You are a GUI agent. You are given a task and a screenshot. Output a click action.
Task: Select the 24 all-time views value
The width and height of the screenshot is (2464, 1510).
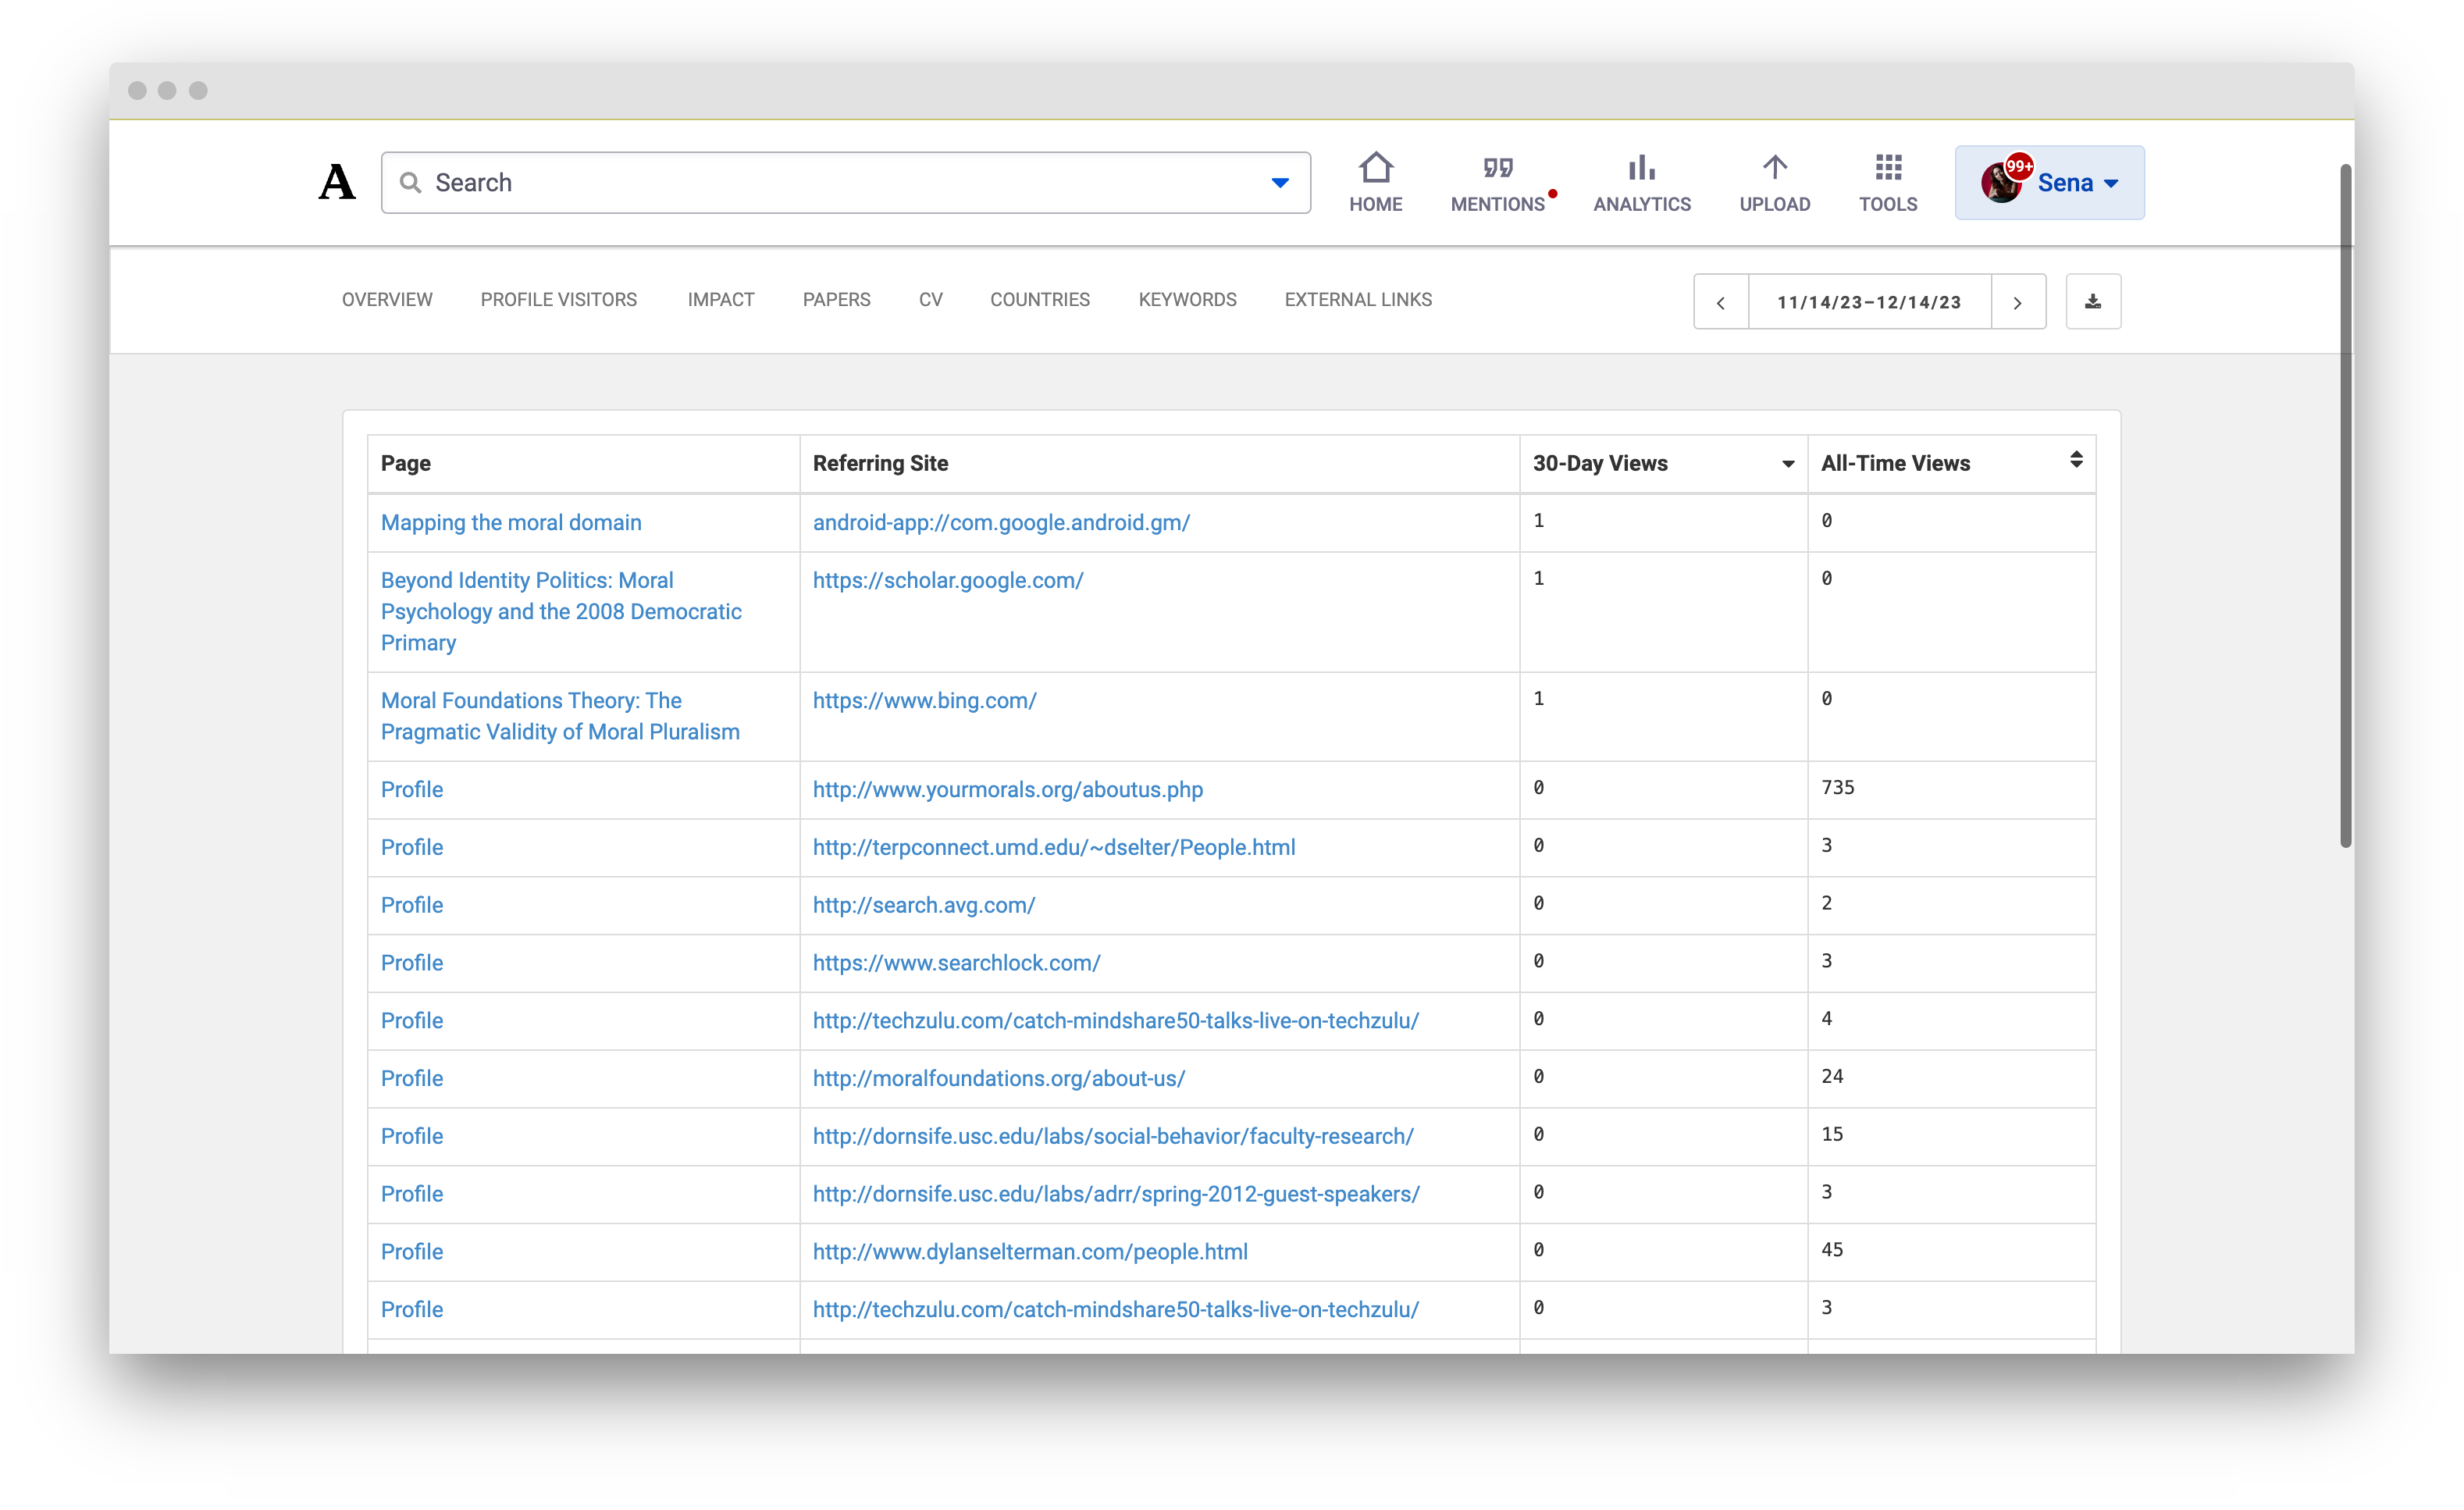pyautogui.click(x=1831, y=1076)
